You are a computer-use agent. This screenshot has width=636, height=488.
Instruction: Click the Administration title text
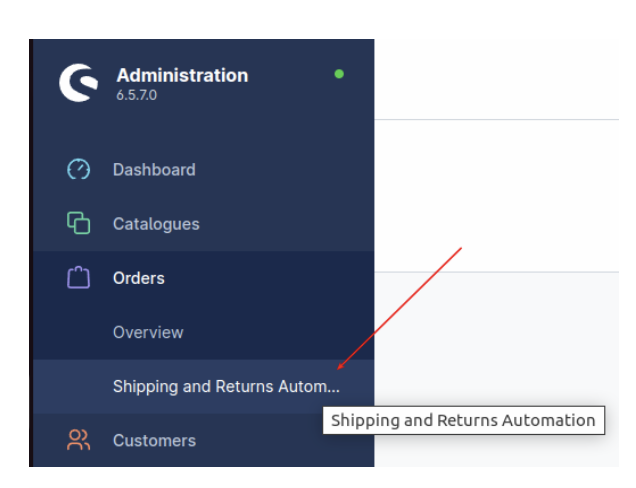182,75
